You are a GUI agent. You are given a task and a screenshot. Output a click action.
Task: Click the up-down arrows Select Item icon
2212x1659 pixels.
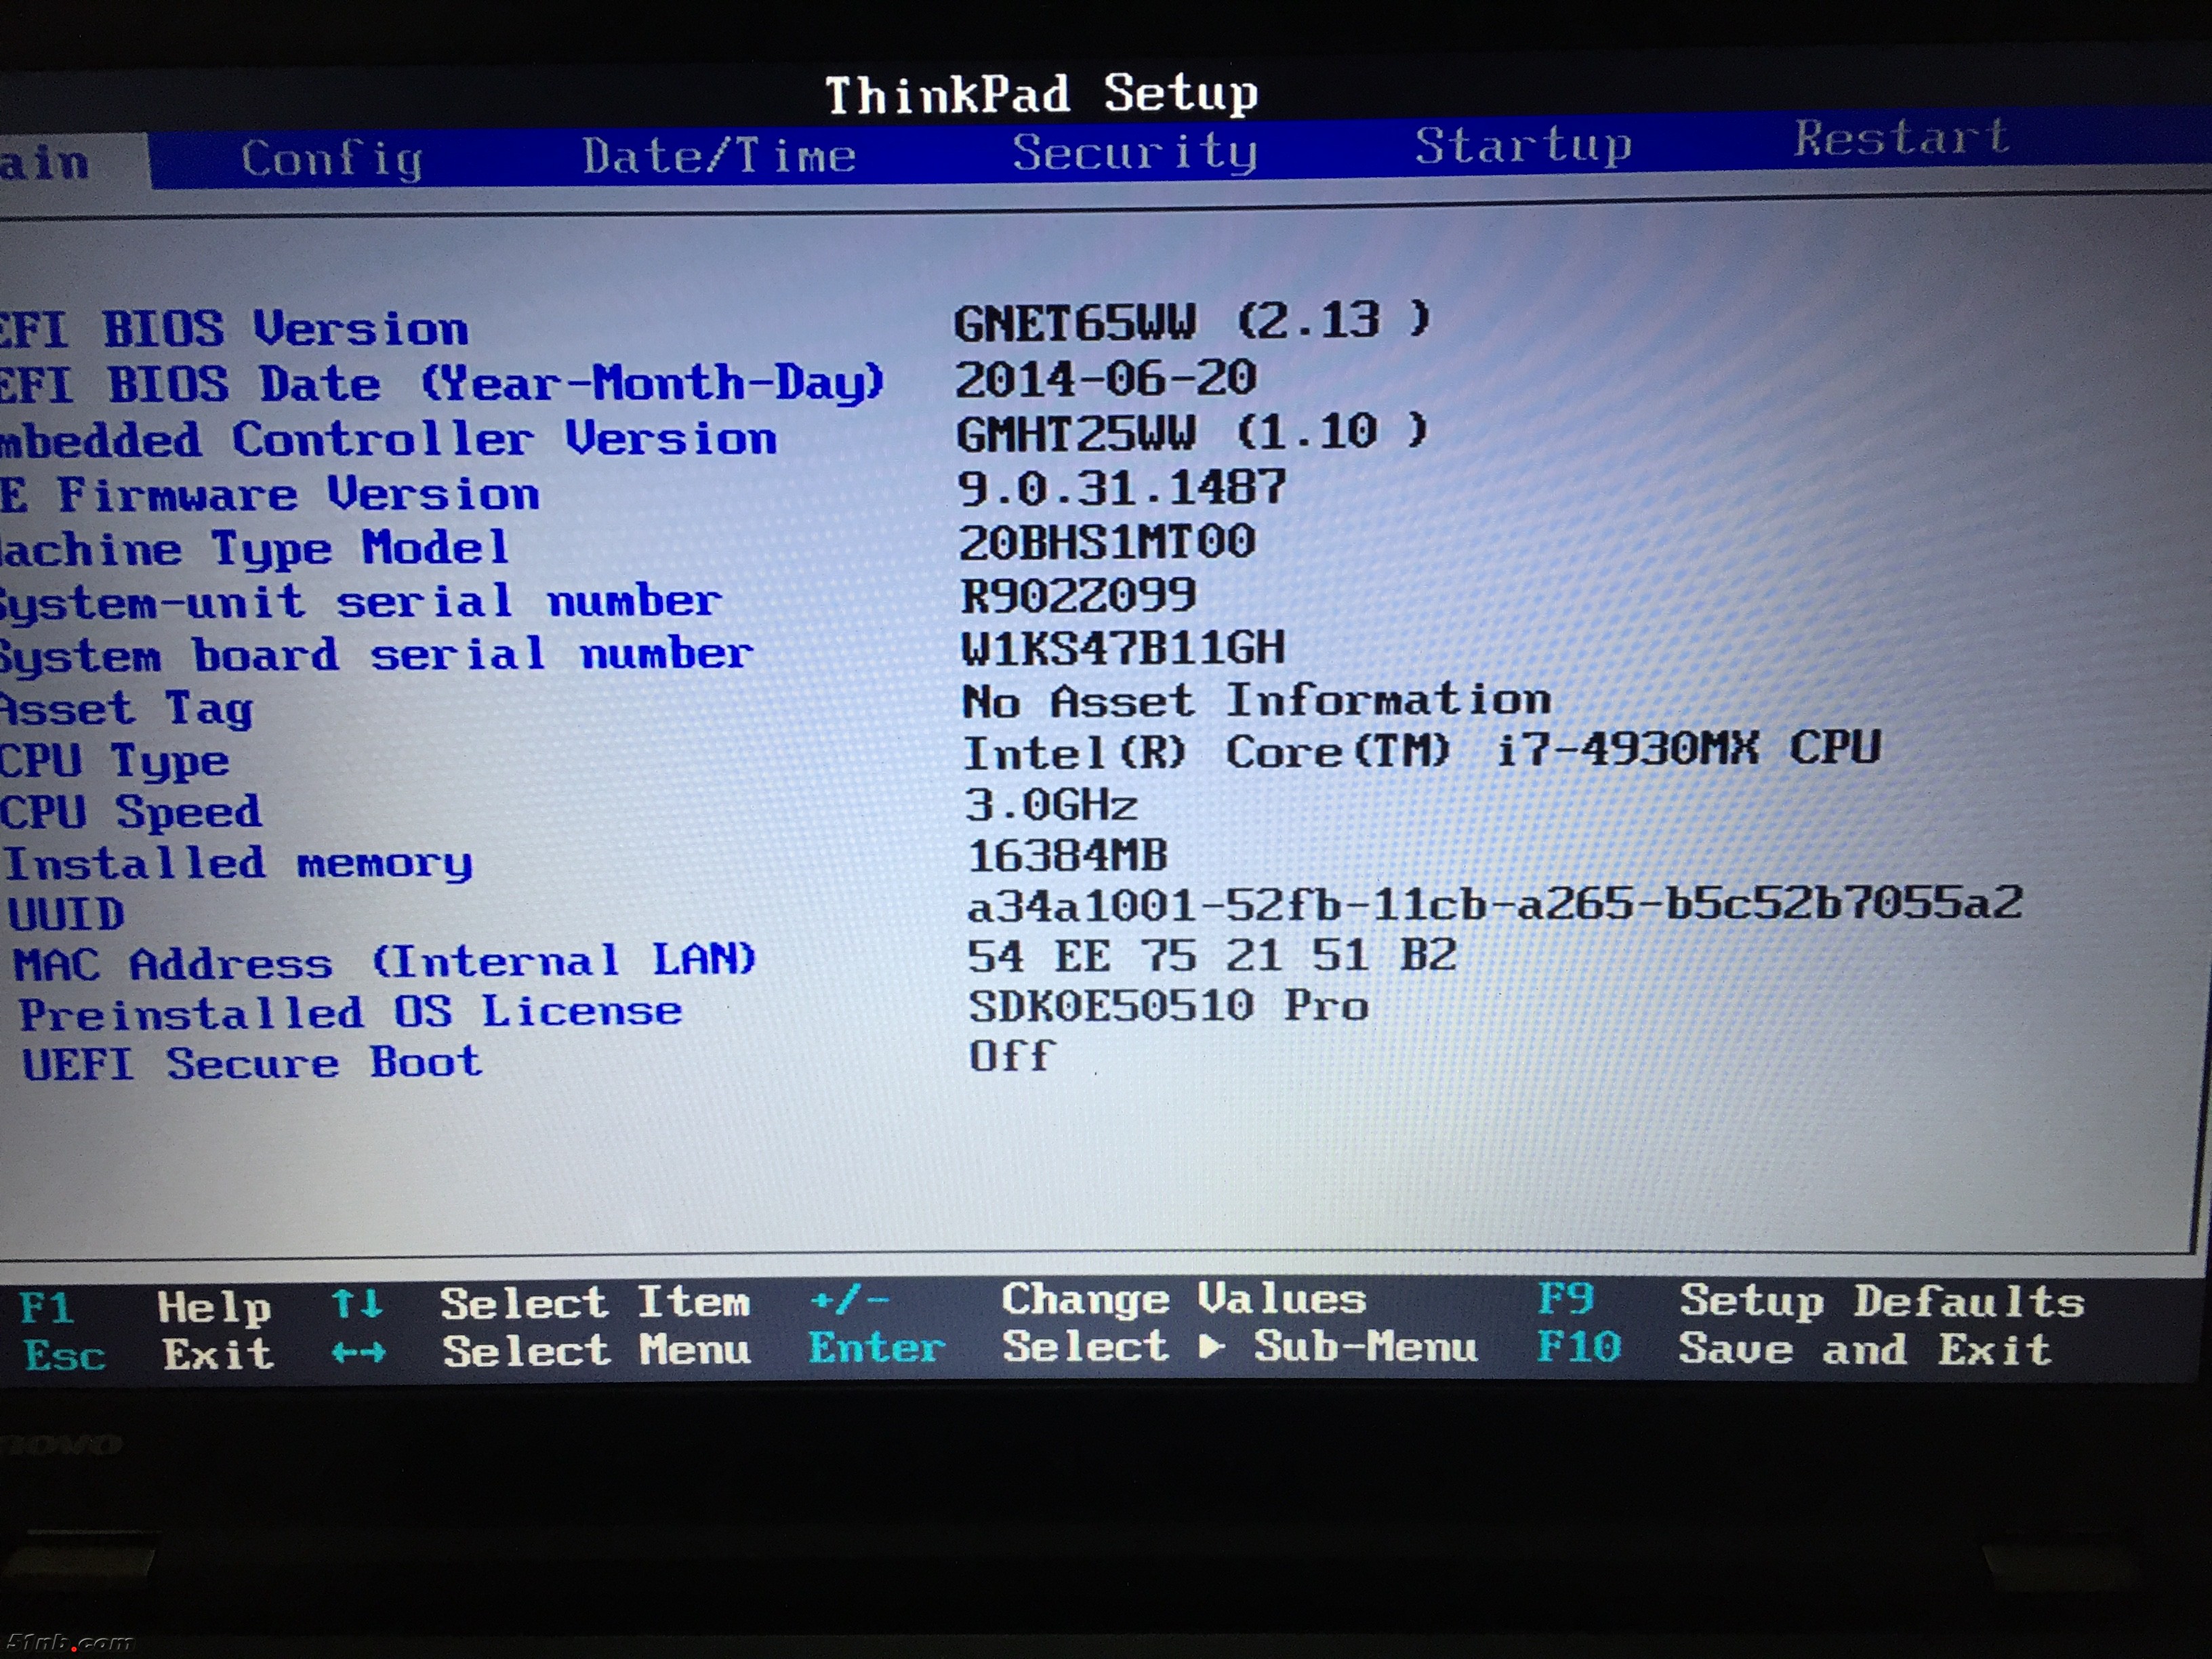[357, 1304]
